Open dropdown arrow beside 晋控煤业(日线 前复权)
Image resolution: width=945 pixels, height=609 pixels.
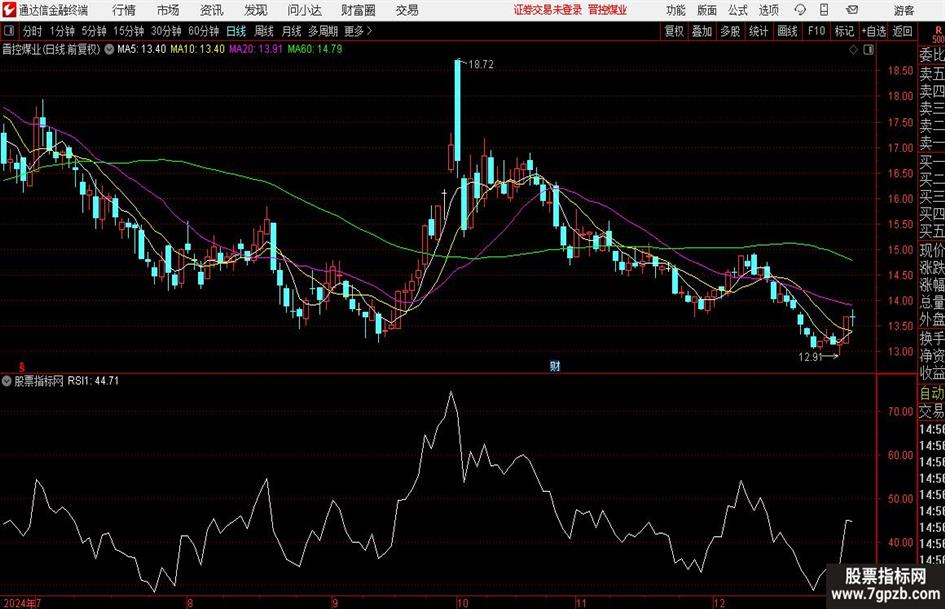[x=109, y=49]
